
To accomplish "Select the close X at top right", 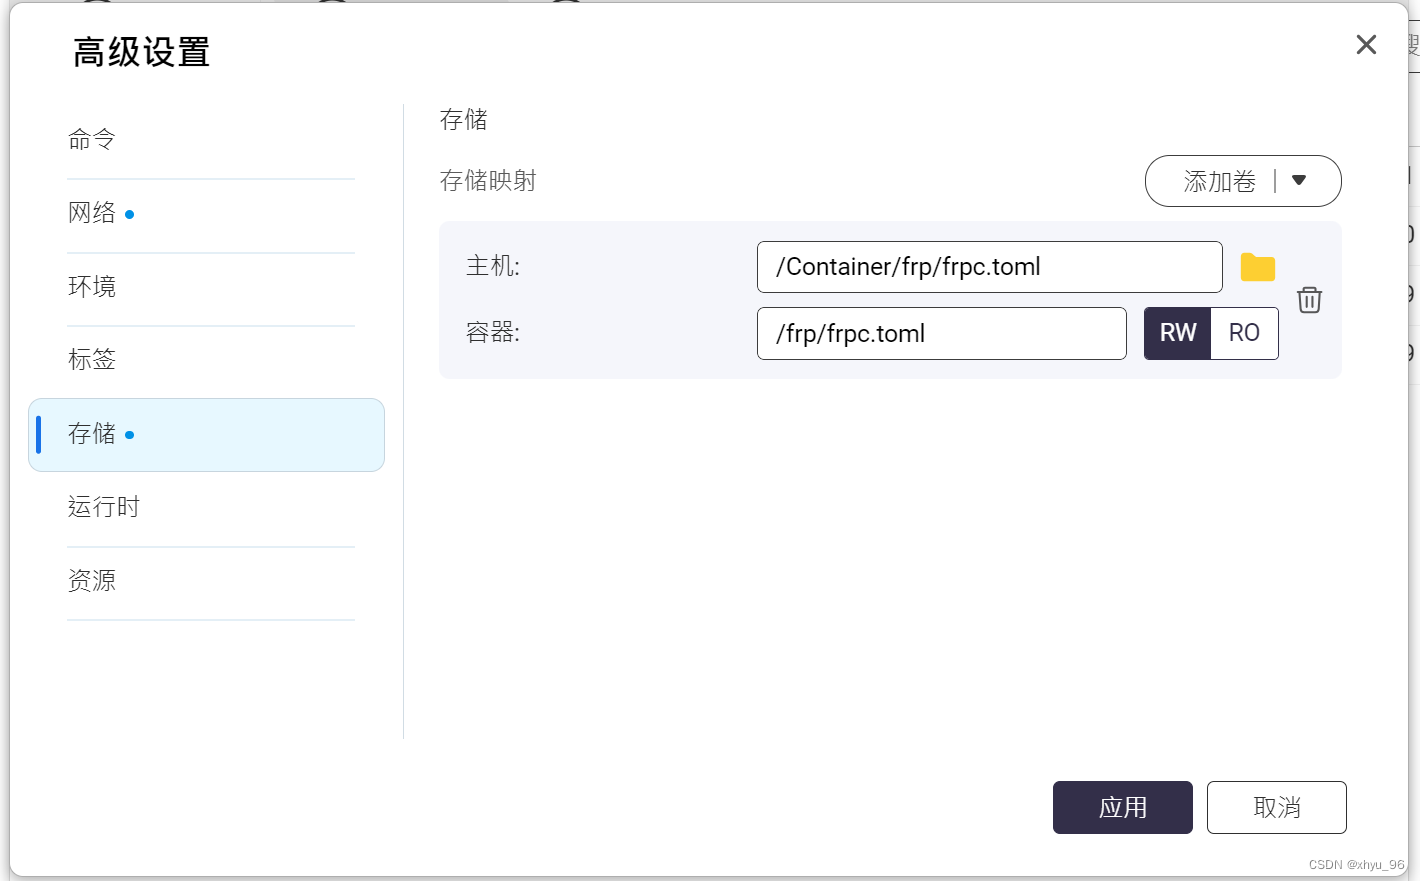I will [1366, 44].
